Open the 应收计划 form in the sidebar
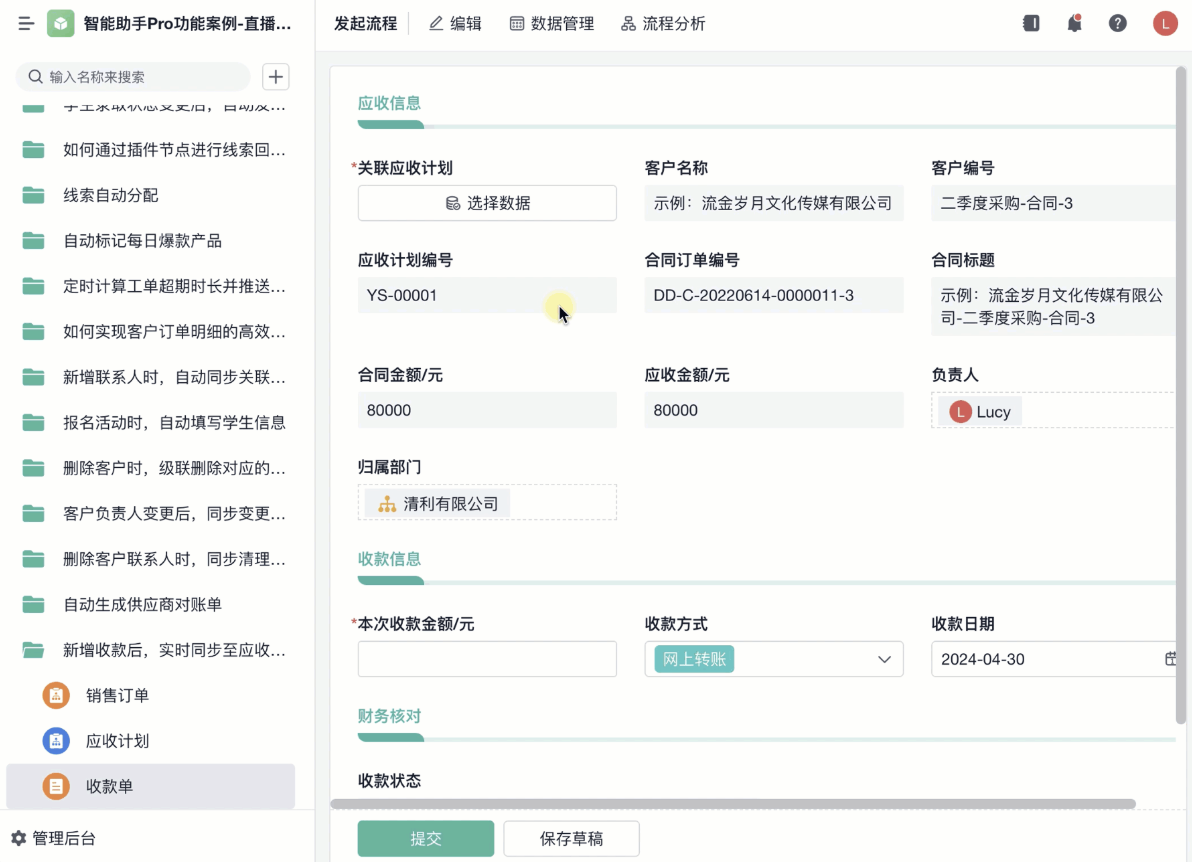The width and height of the screenshot is (1192, 862). click(x=117, y=741)
